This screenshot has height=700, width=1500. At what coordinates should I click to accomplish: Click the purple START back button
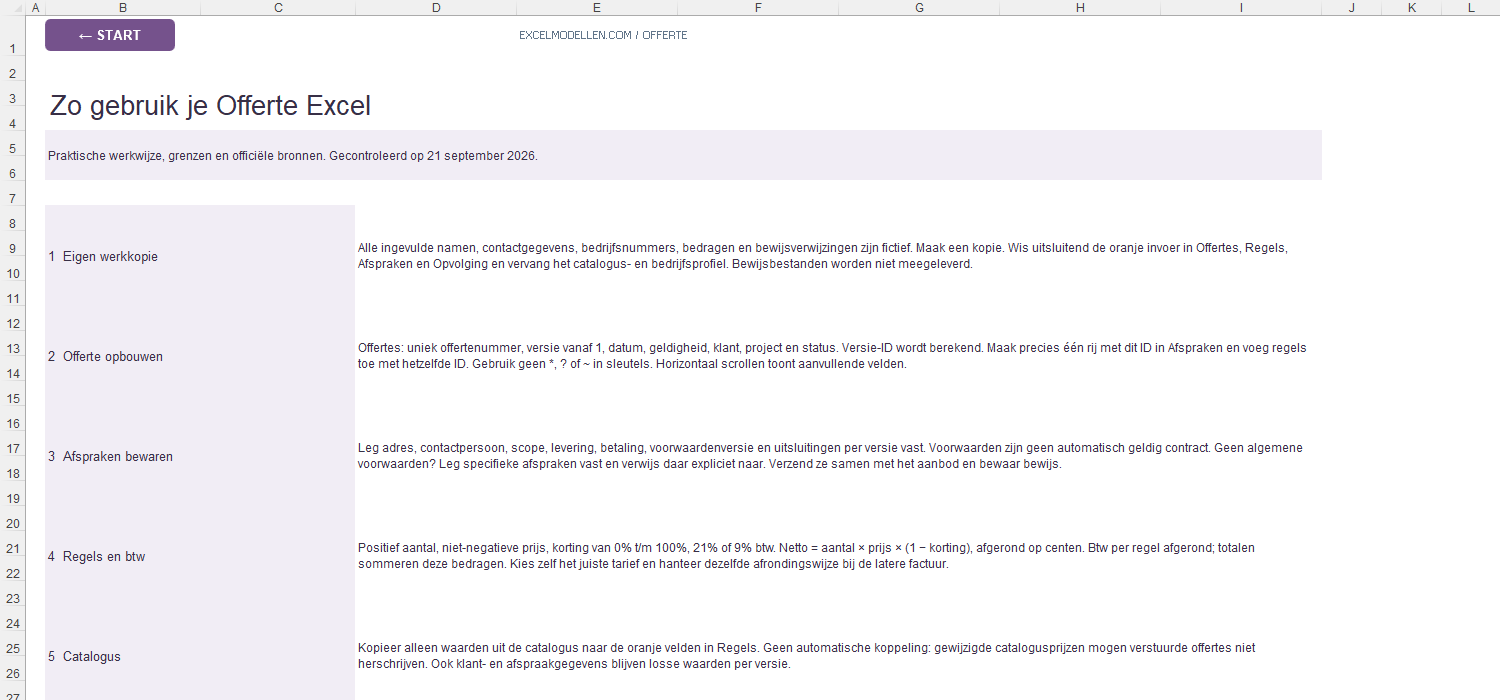pos(110,35)
